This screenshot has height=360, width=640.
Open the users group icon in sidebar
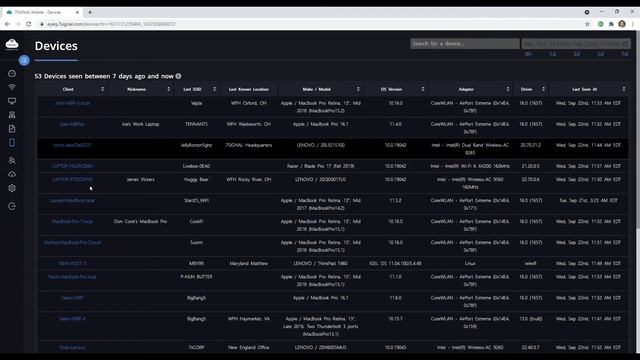pyautogui.click(x=12, y=160)
